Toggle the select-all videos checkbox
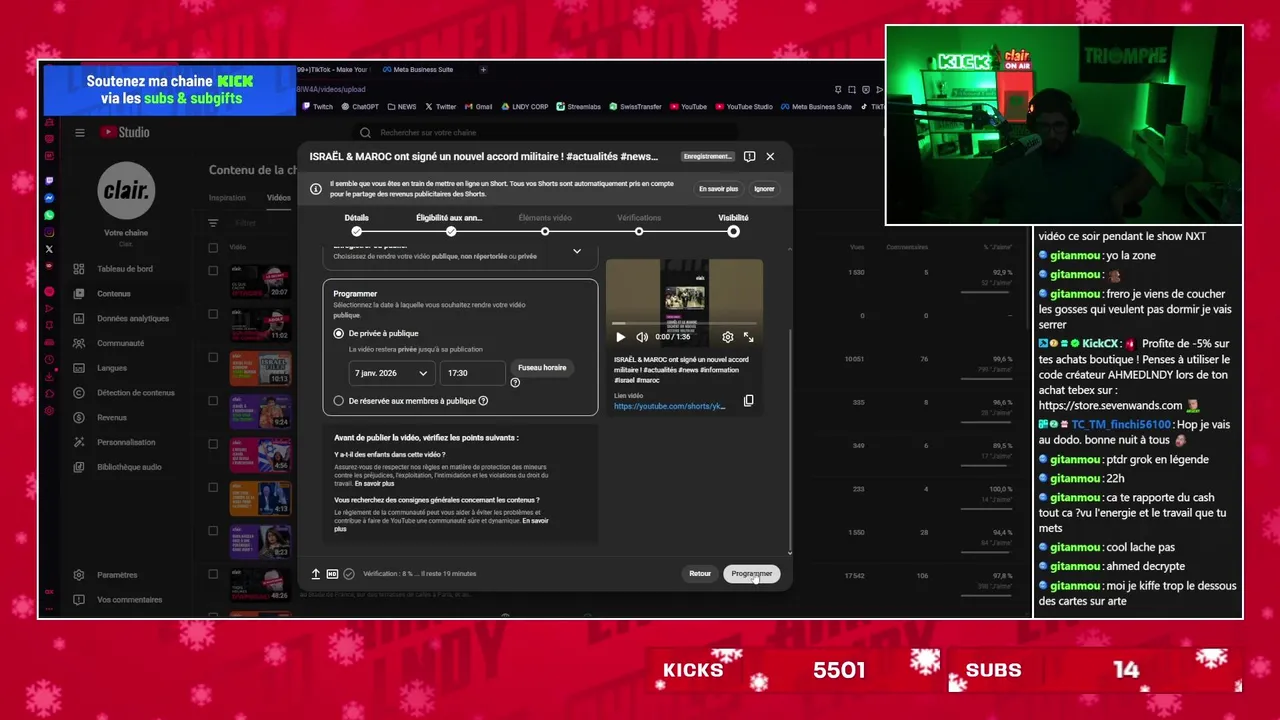 [213, 247]
